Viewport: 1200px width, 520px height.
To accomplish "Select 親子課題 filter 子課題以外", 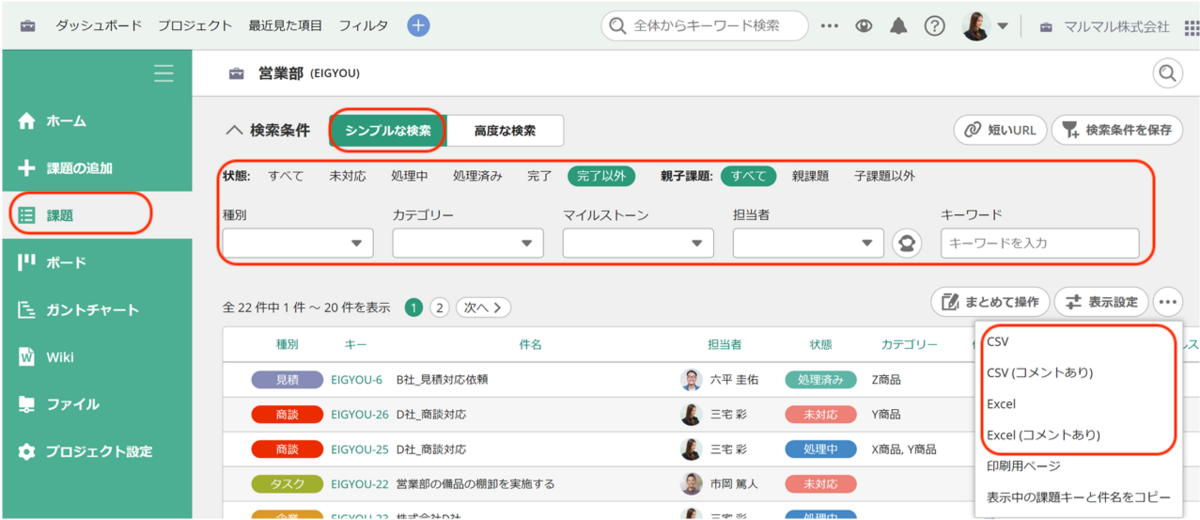I will click(x=884, y=176).
